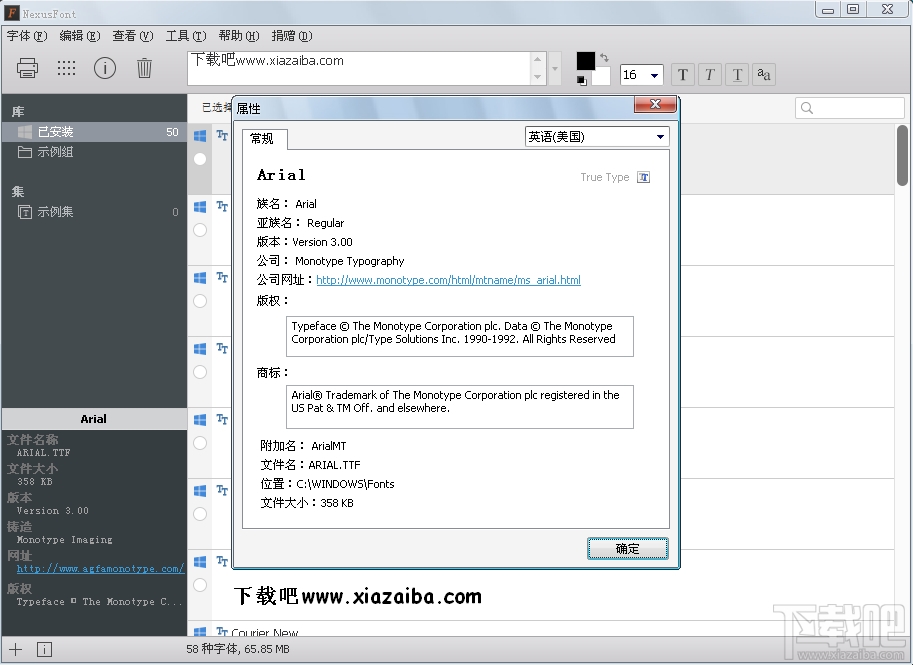
Task: Select the fifth font row radio circle
Action: 200,443
